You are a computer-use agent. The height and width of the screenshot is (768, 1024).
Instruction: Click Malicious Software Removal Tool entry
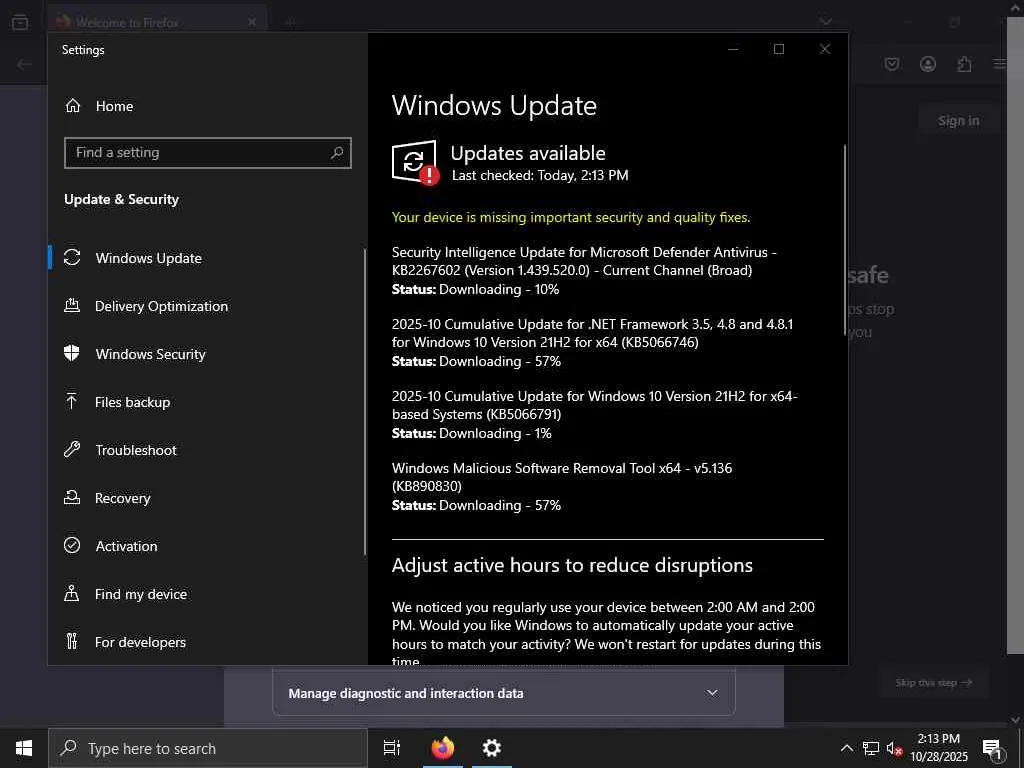point(562,486)
